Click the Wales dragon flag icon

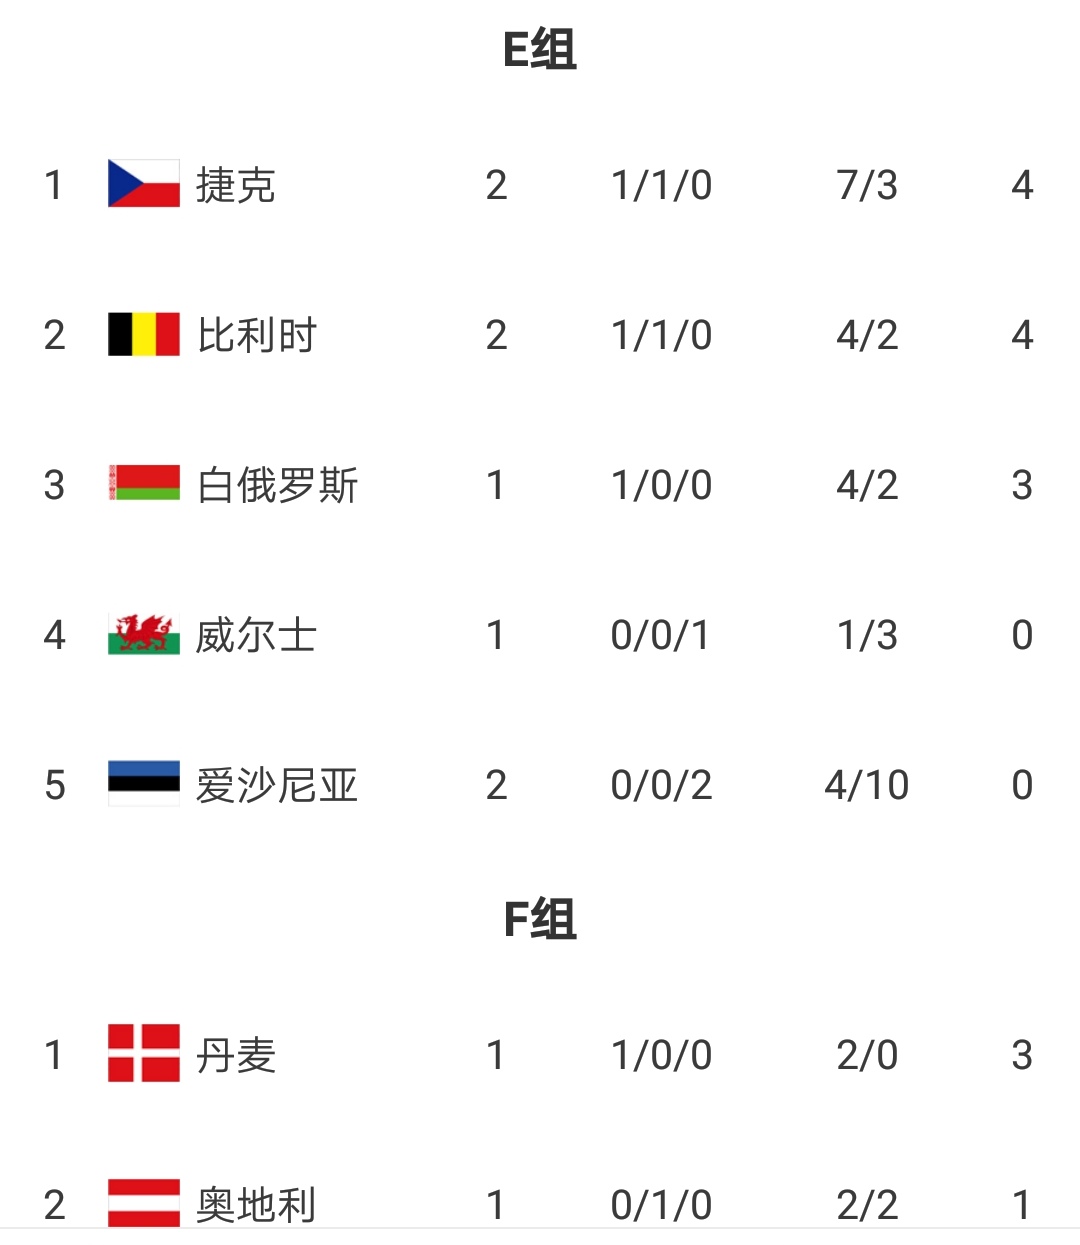point(144,634)
